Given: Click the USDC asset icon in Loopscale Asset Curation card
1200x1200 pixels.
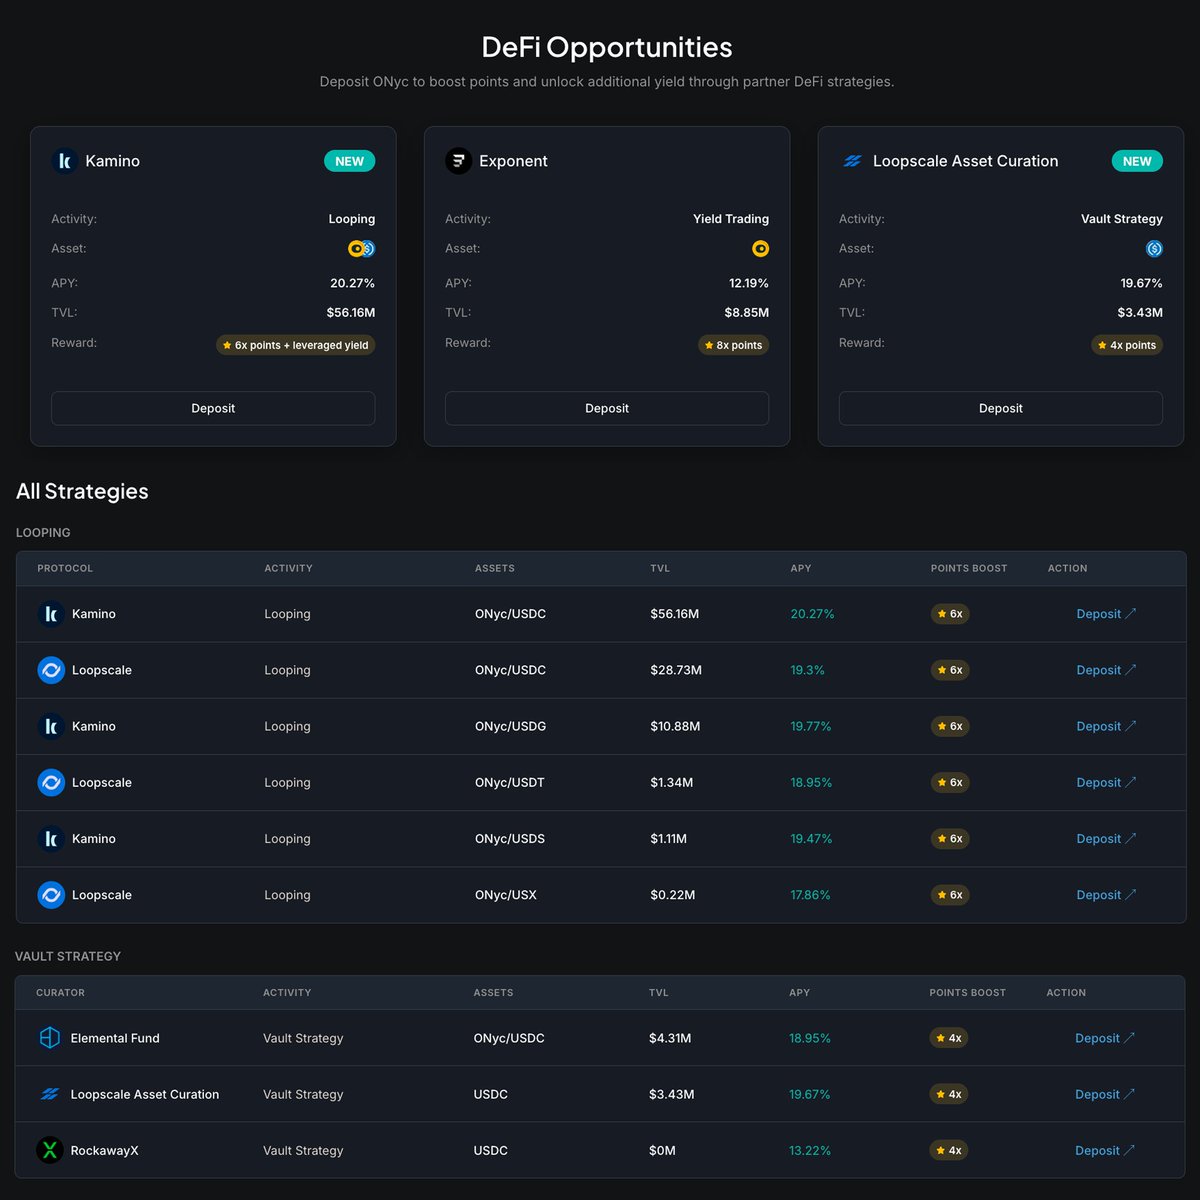Looking at the screenshot, I should point(1154,249).
